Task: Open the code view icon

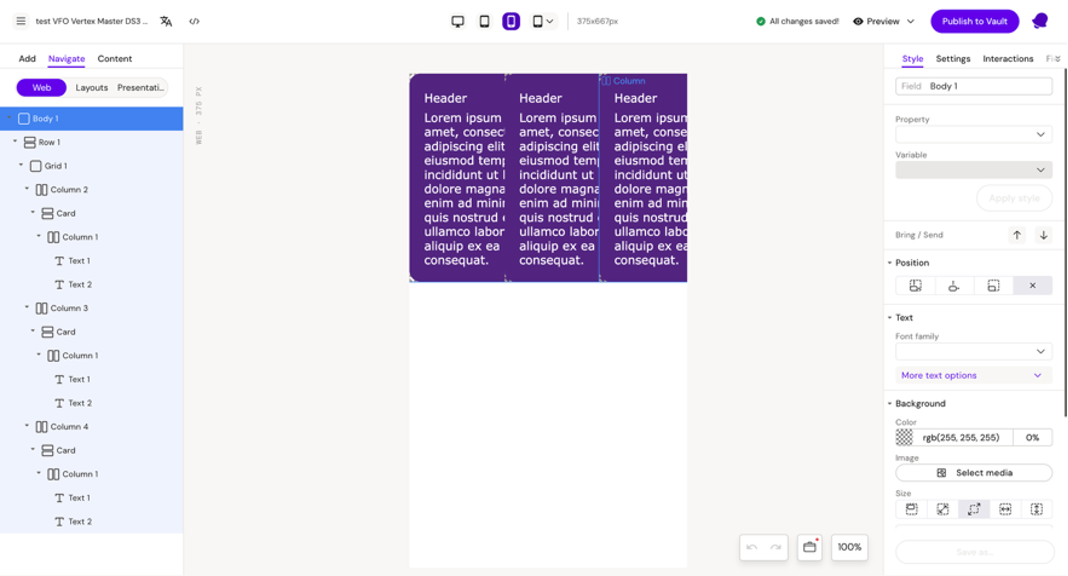Action: point(194,21)
